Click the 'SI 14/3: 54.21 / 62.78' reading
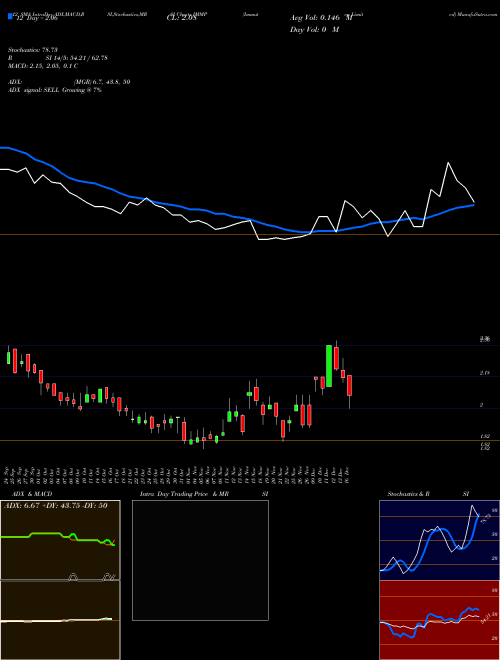This screenshot has width=500, height=660. coord(77,58)
